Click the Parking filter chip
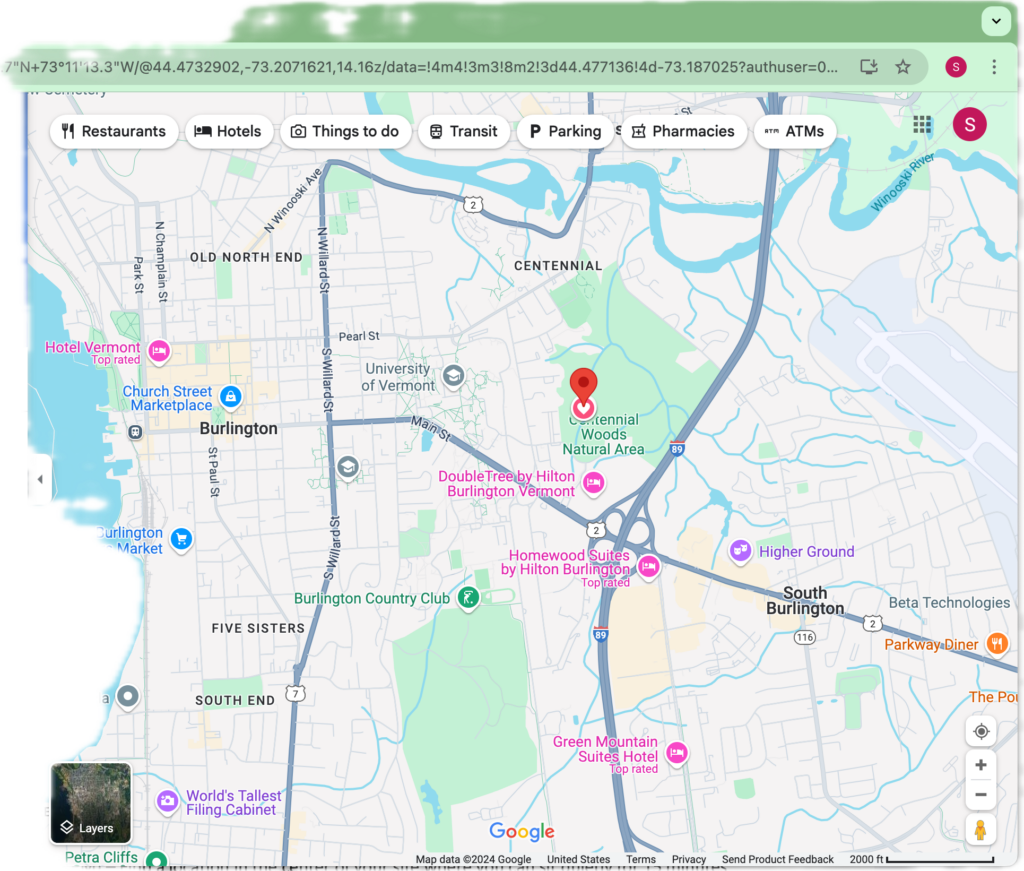Screen dimensions: 1024x871 [x=566, y=131]
